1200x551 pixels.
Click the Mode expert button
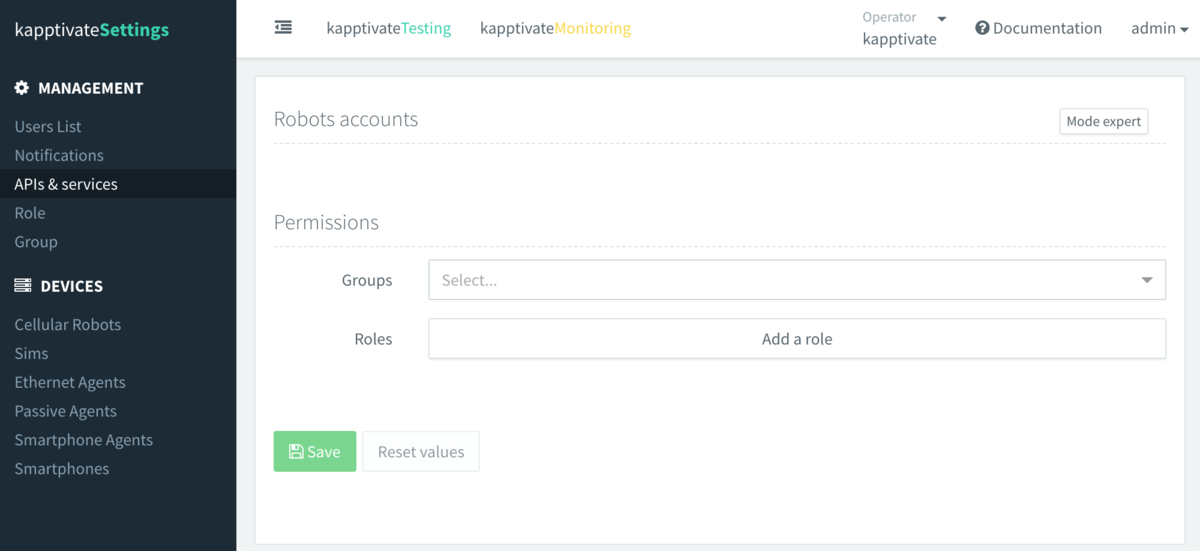[1103, 121]
